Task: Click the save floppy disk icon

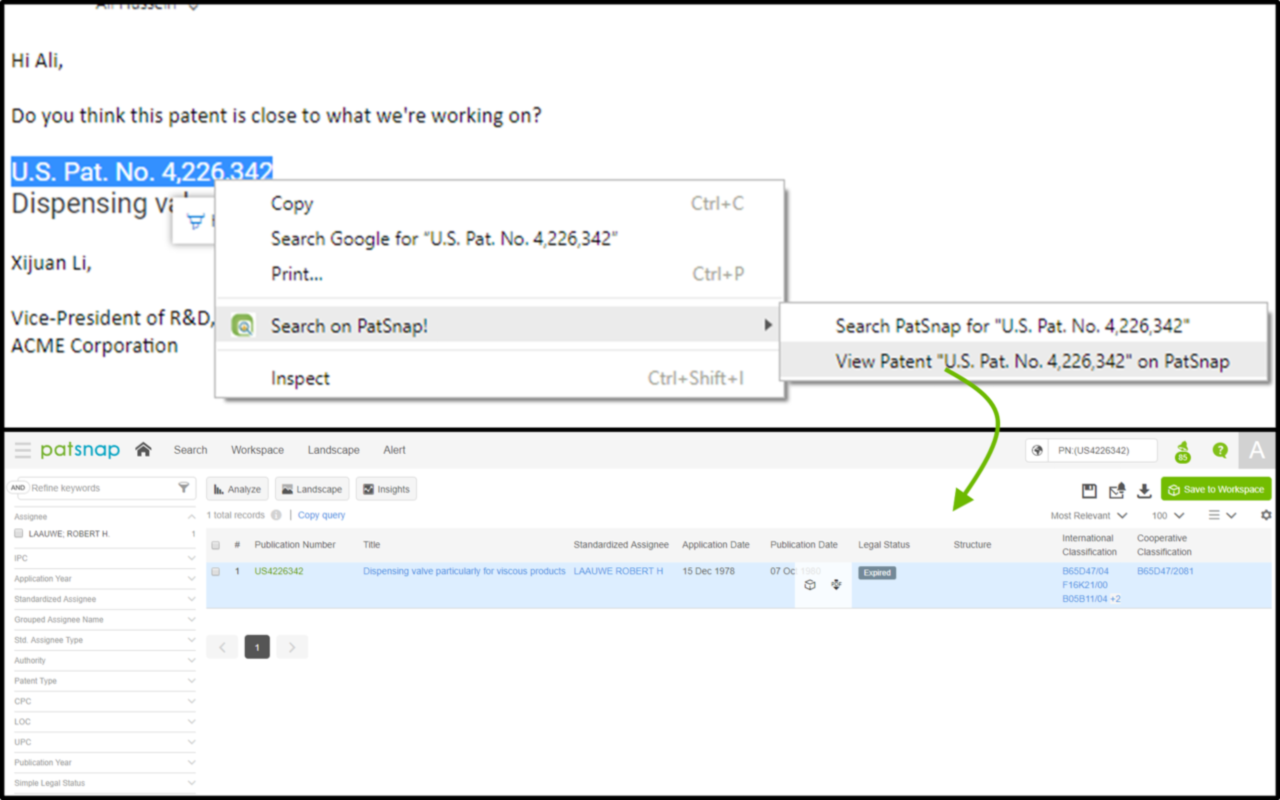Action: pyautogui.click(x=1090, y=490)
